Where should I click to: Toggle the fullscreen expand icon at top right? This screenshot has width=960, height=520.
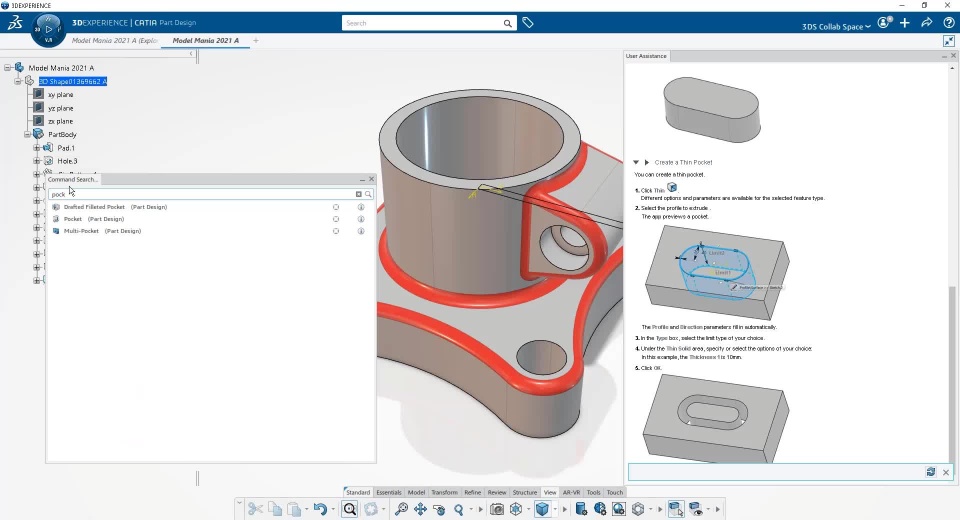pos(948,41)
